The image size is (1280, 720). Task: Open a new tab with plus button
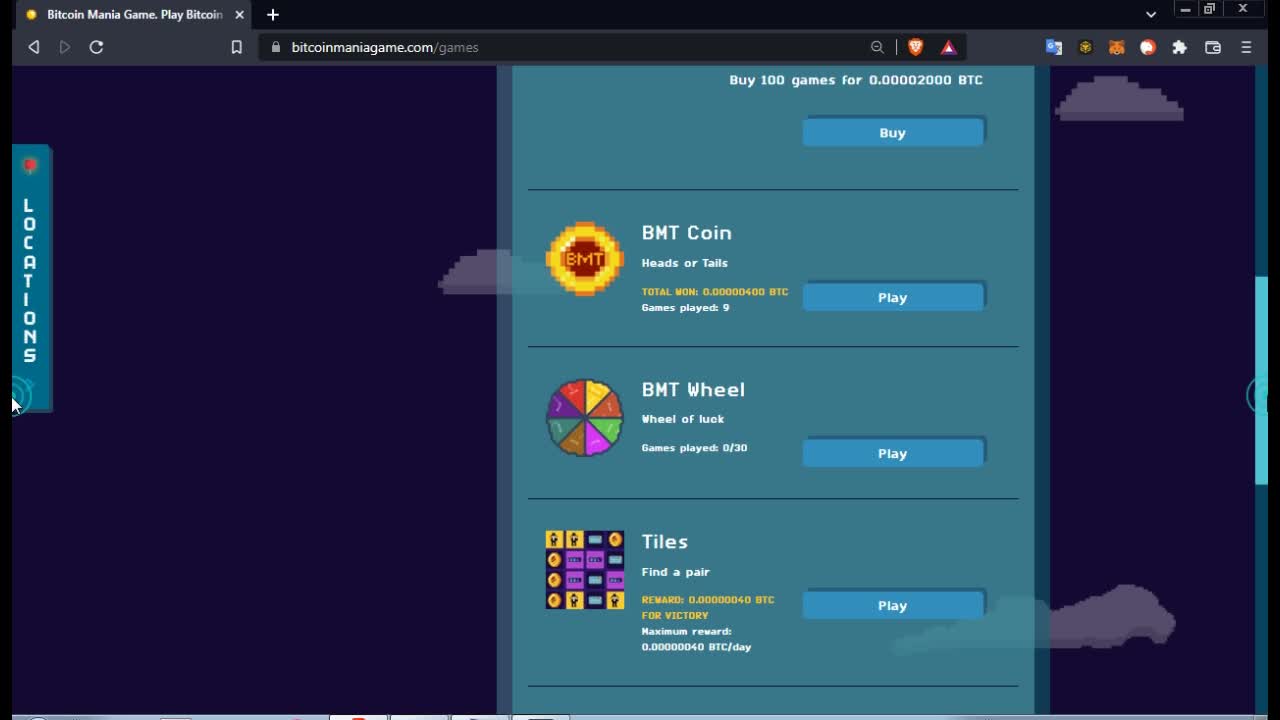pos(273,15)
